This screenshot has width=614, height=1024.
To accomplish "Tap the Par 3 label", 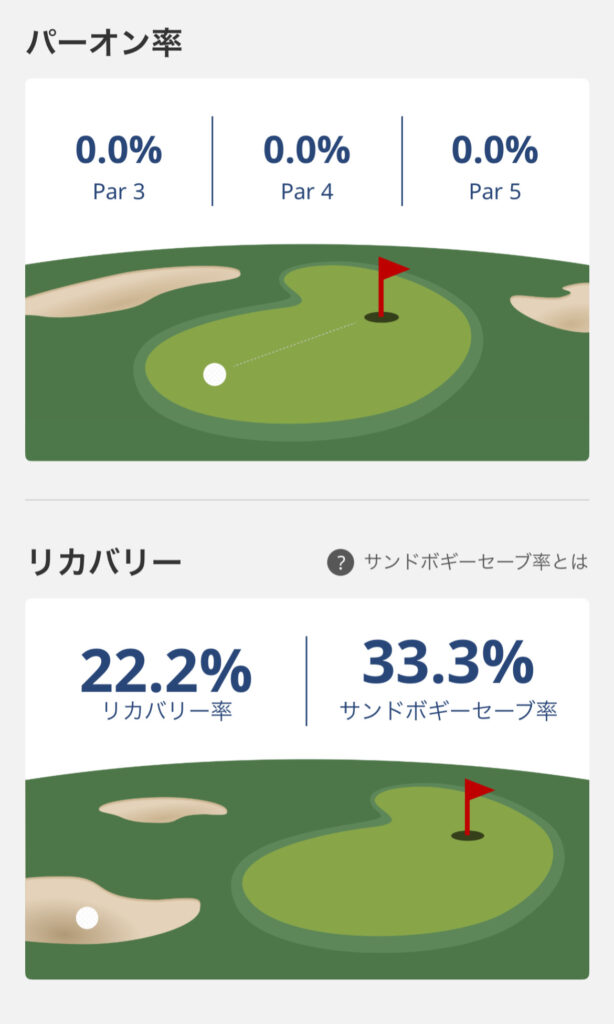I will [x=119, y=192].
